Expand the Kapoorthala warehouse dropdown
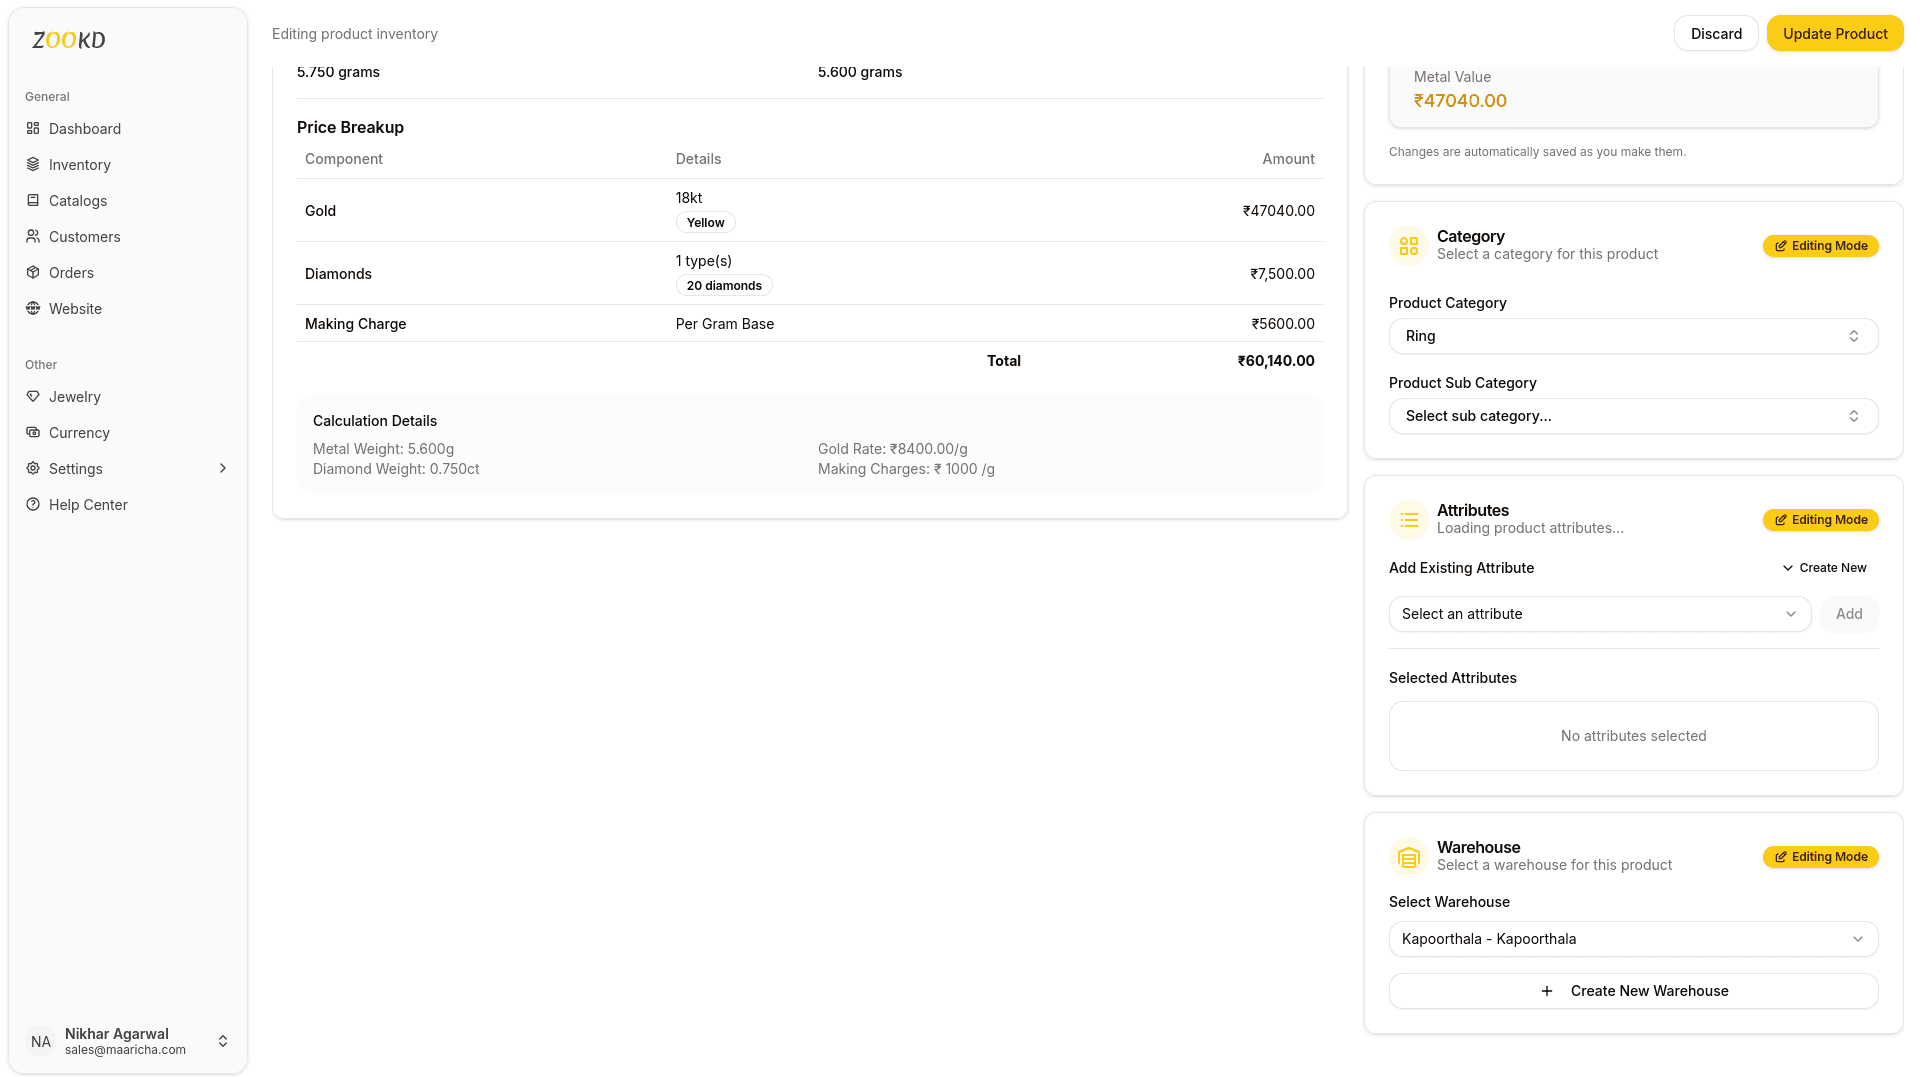 click(1632, 939)
